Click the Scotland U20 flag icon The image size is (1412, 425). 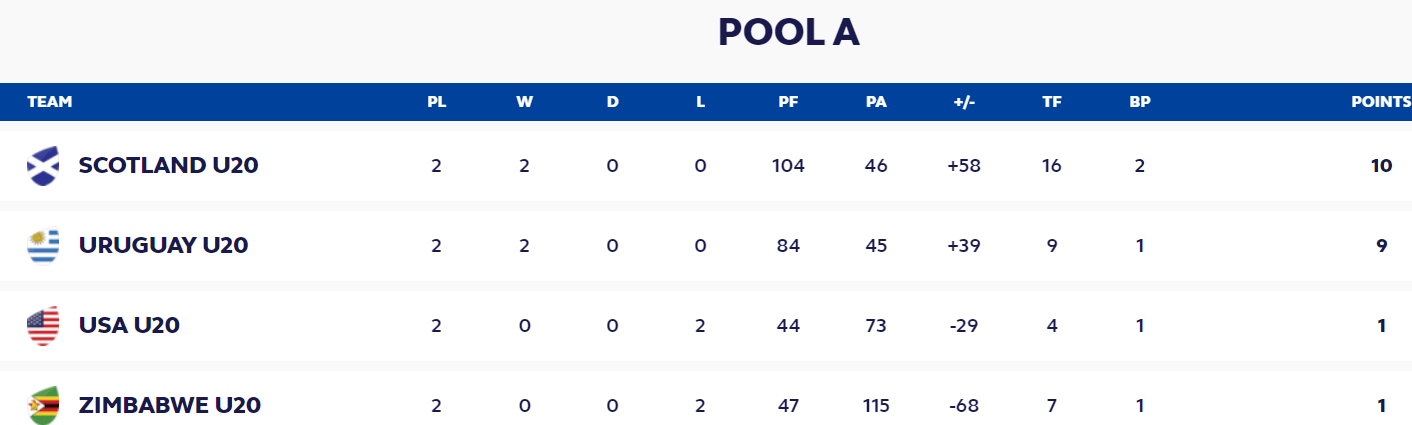click(43, 166)
